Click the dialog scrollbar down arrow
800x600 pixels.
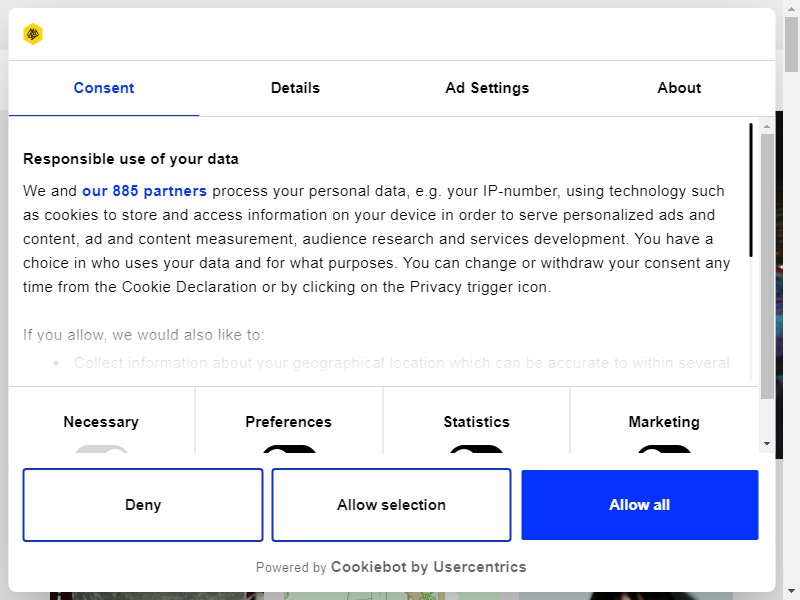pos(766,443)
